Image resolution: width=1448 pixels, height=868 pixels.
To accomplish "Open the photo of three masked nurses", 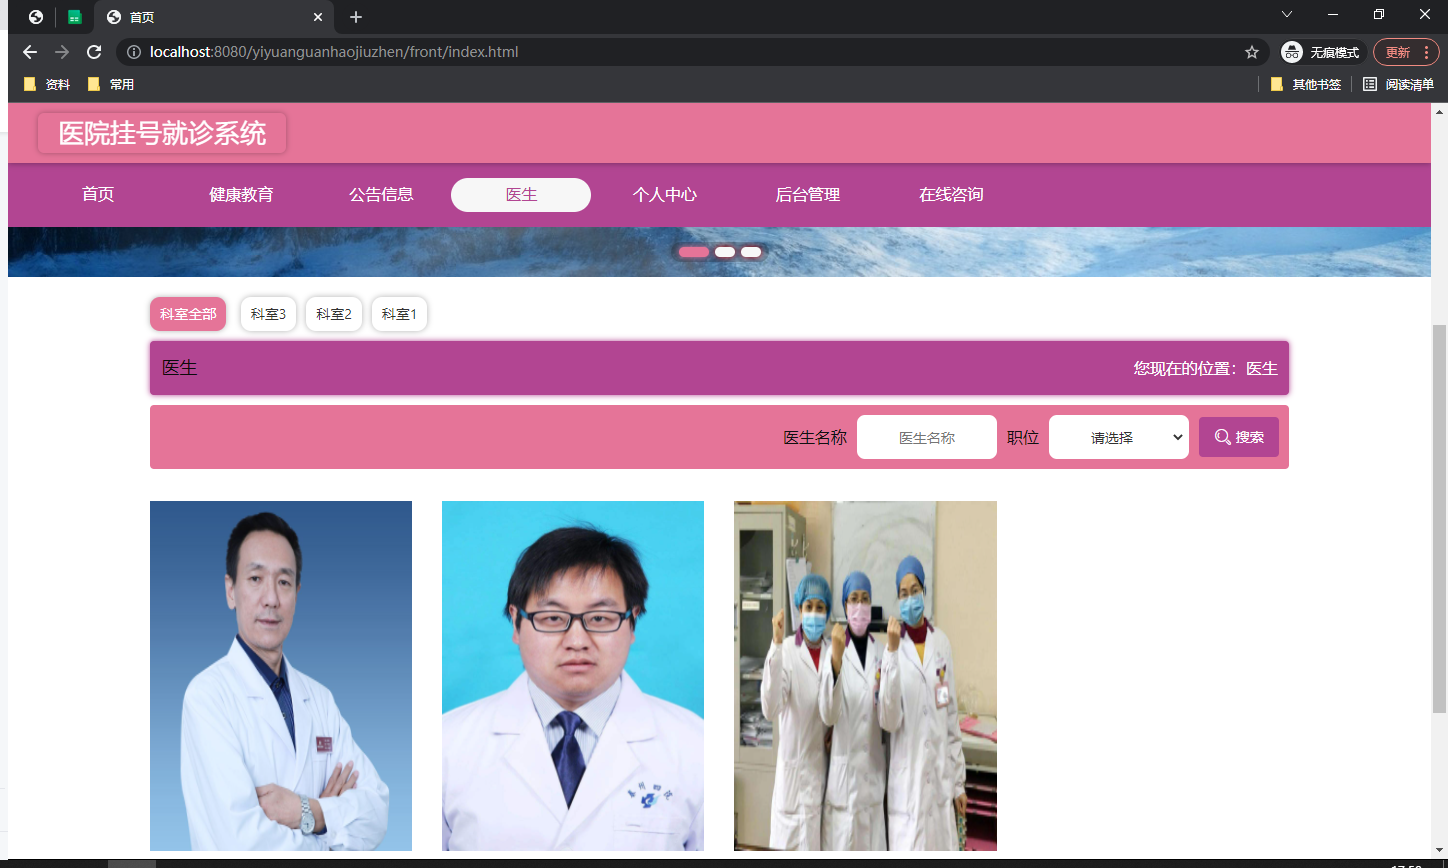I will click(x=865, y=676).
